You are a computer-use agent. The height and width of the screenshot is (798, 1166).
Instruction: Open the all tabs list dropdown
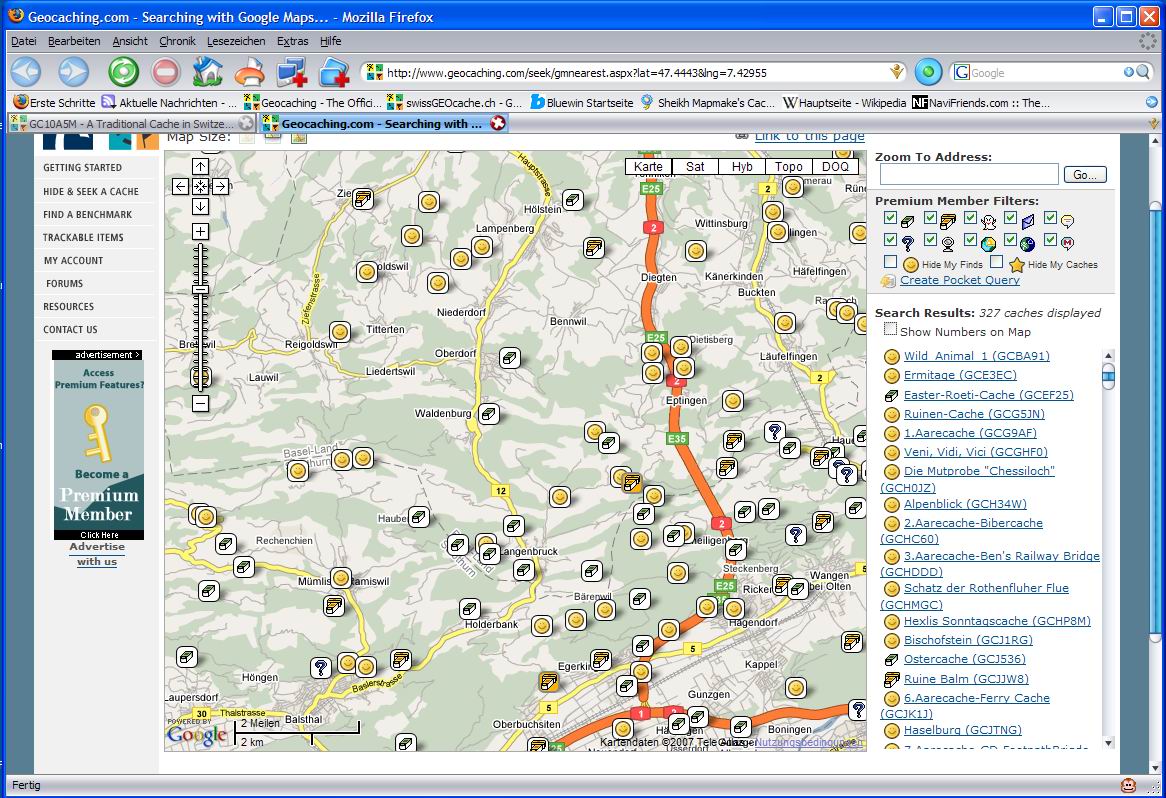(x=1153, y=123)
